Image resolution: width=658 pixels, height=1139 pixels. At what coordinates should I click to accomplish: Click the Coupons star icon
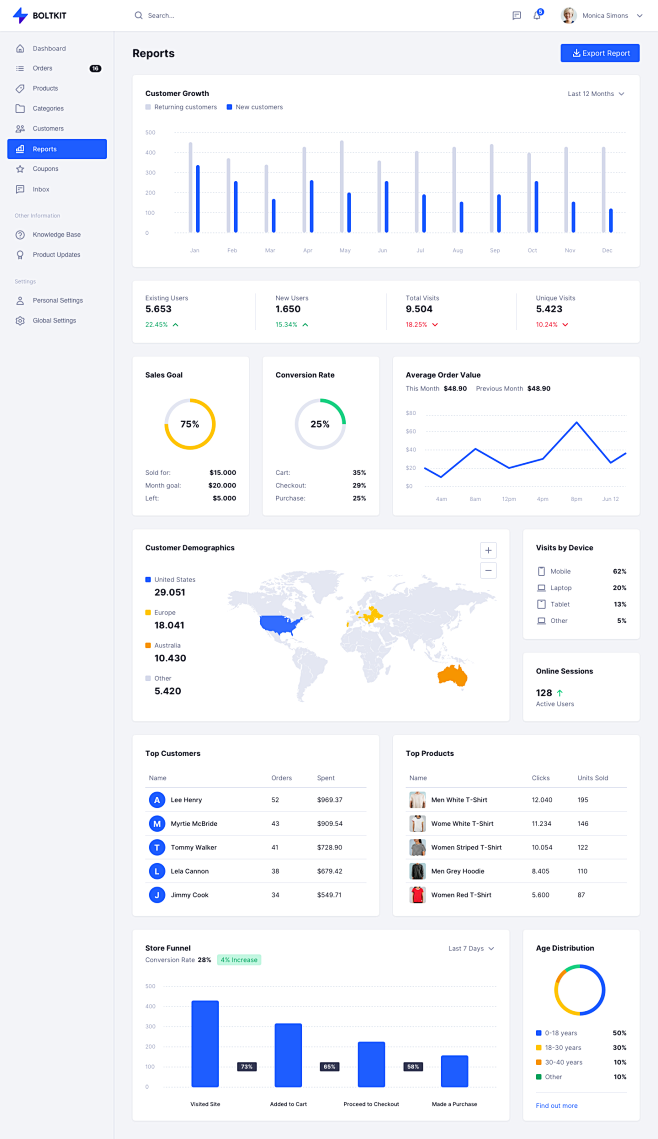coord(20,169)
